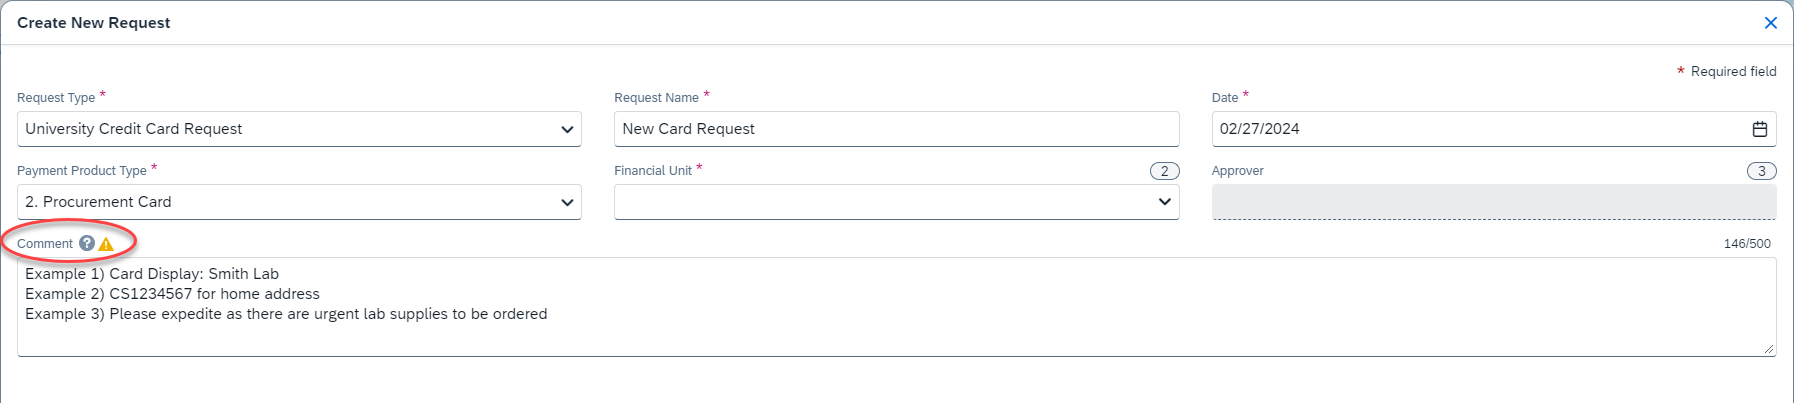The height and width of the screenshot is (403, 1794).
Task: Click the Request Type field label
Action: [x=56, y=98]
